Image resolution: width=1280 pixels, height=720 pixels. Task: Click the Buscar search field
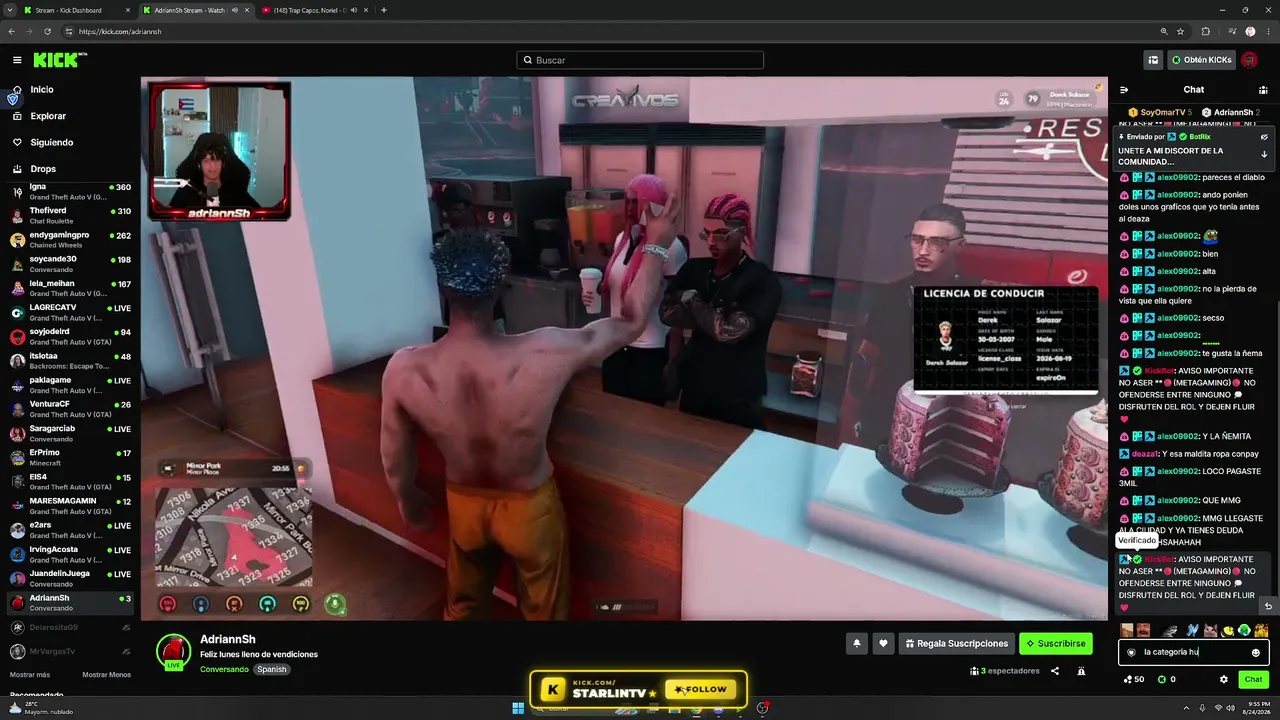[x=640, y=60]
